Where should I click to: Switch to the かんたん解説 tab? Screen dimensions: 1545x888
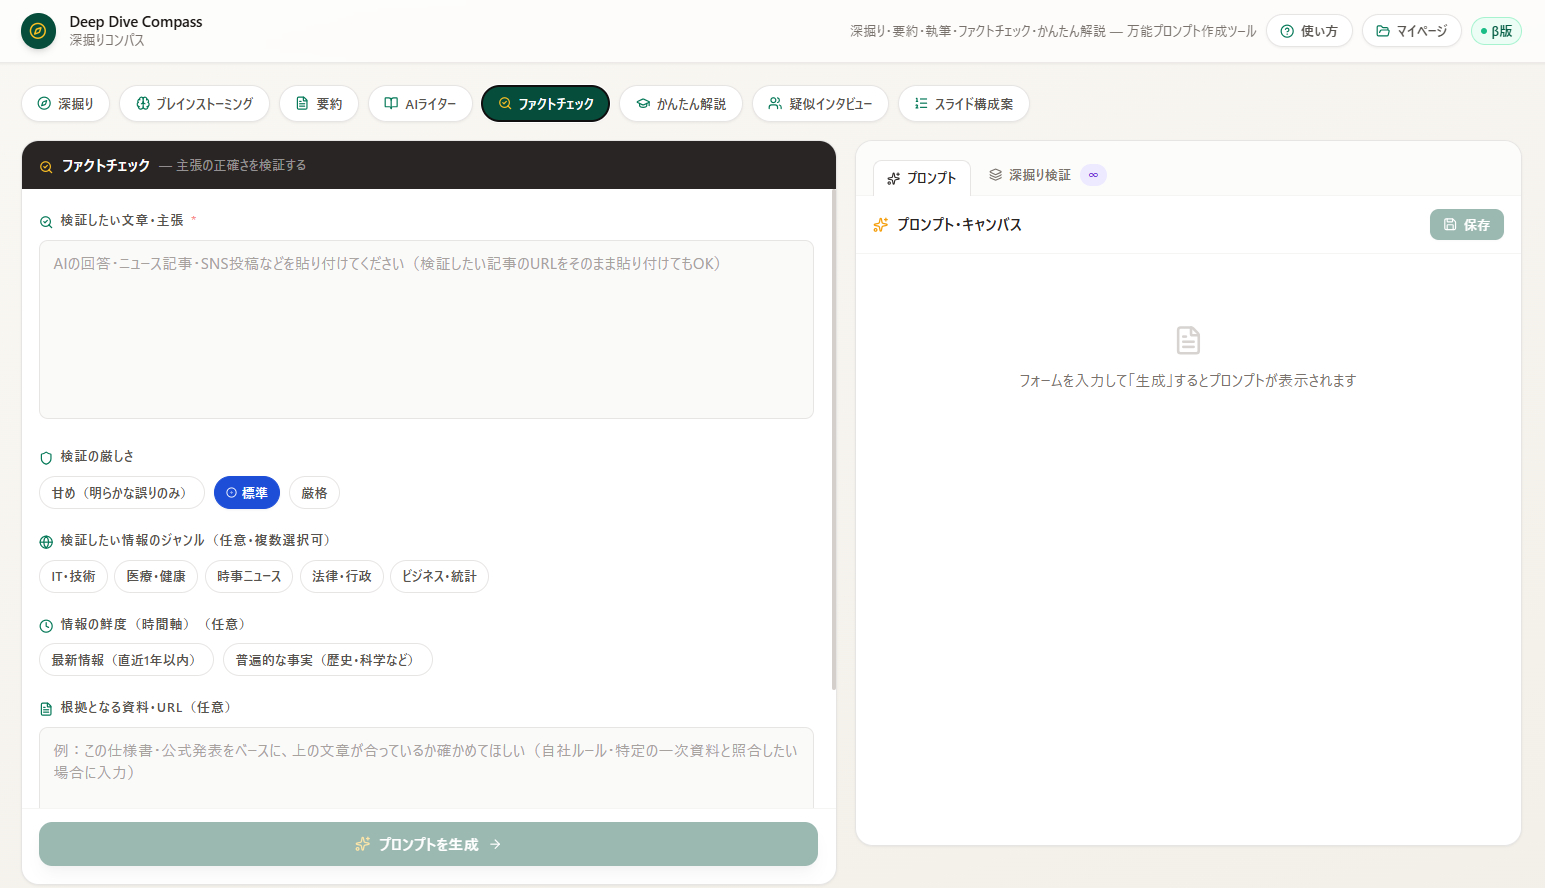pyautogui.click(x=681, y=104)
